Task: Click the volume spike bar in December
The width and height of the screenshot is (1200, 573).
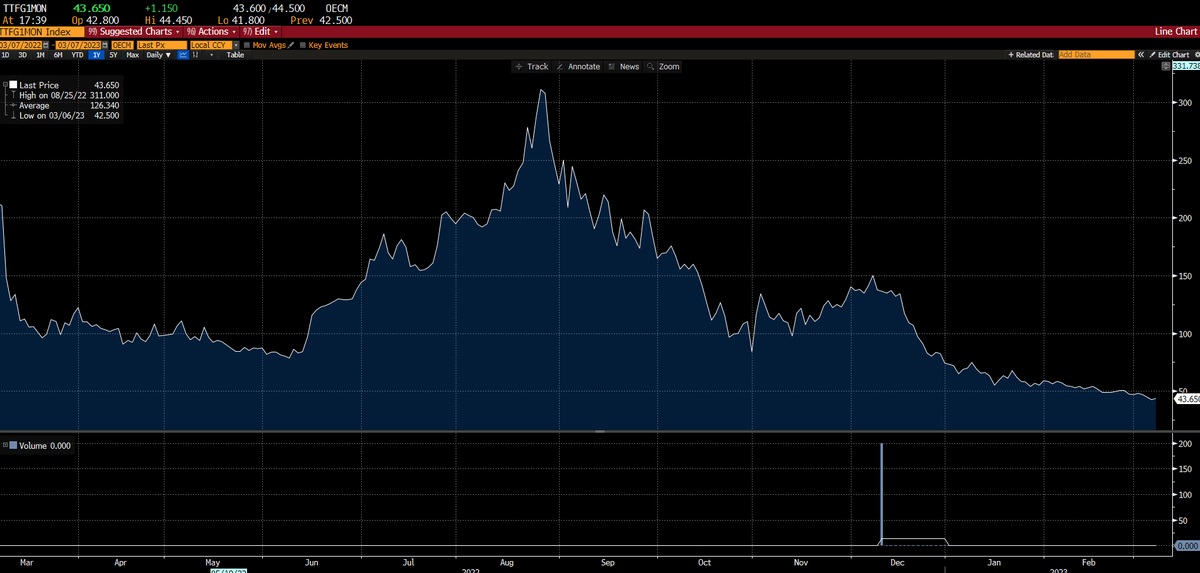Action: (881, 494)
